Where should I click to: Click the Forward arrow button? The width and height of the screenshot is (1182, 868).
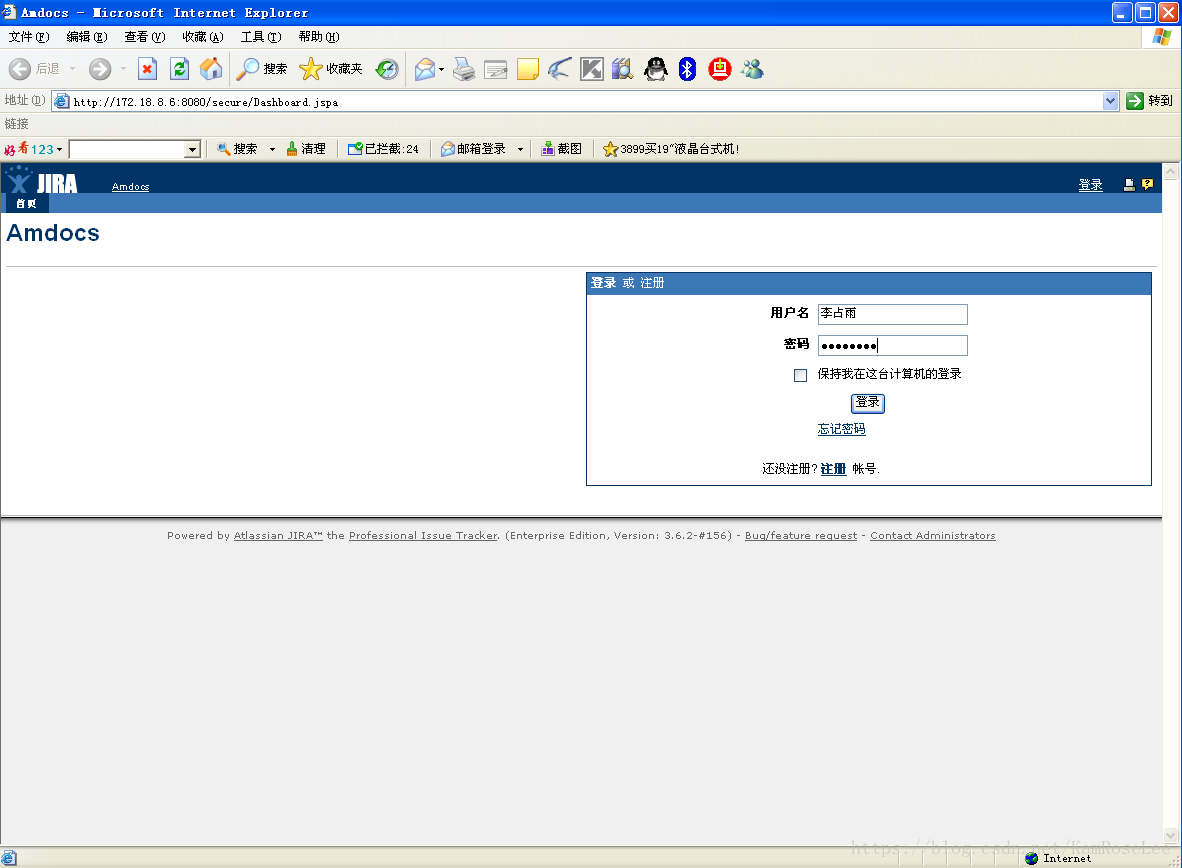tap(100, 69)
